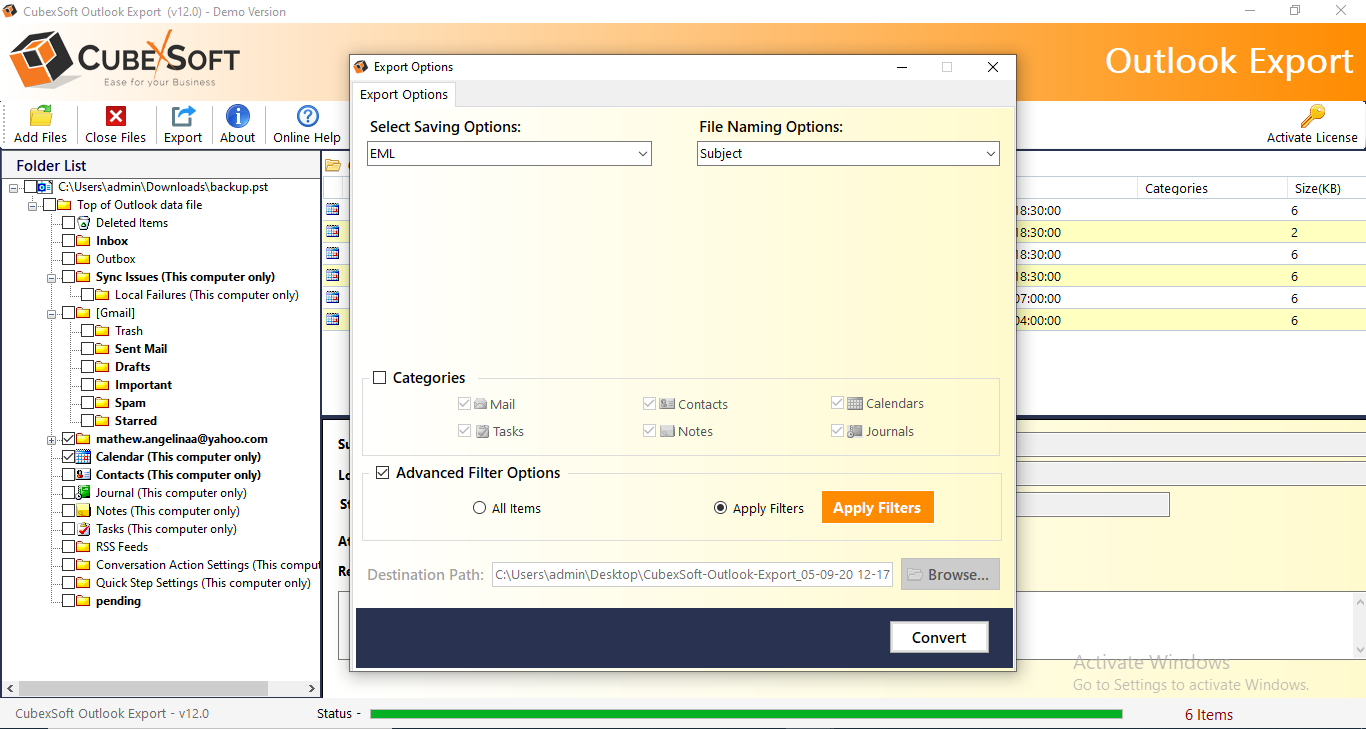The width and height of the screenshot is (1366, 729).
Task: Open the Export toolbar icon
Action: pyautogui.click(x=183, y=116)
